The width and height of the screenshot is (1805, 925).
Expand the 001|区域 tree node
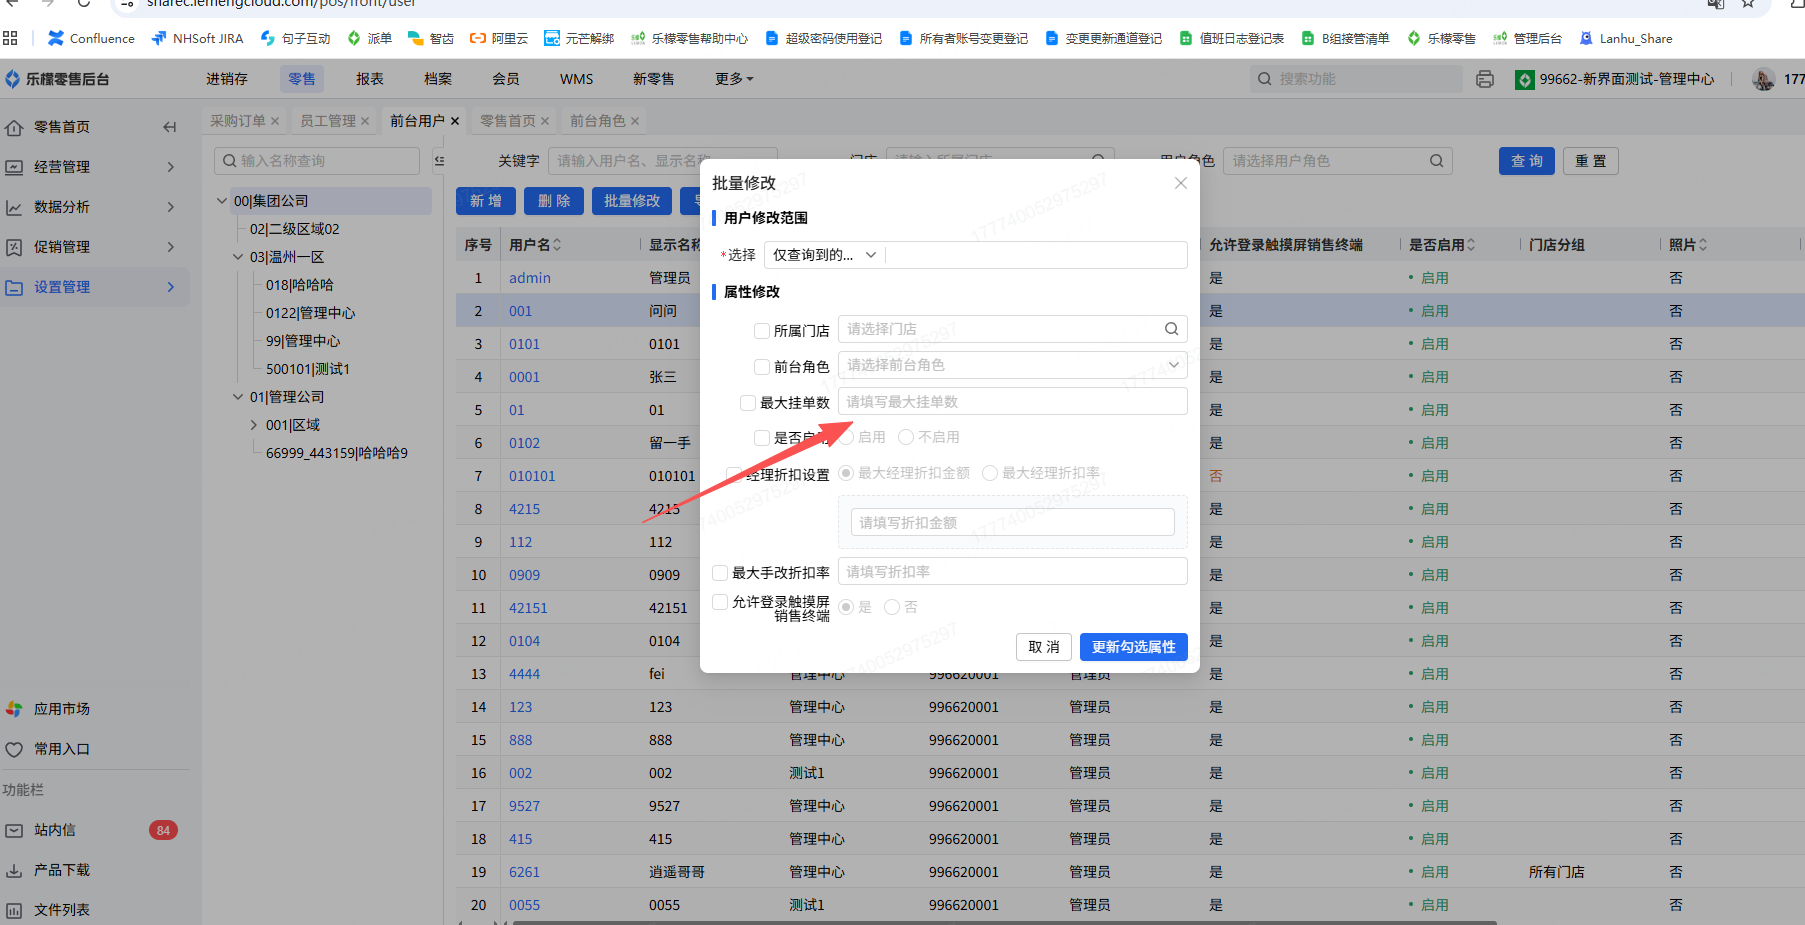254,425
